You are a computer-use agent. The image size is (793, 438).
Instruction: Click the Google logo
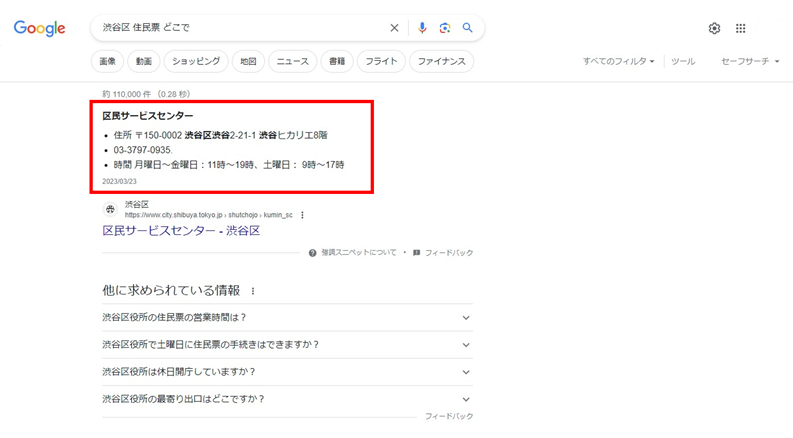pos(39,28)
